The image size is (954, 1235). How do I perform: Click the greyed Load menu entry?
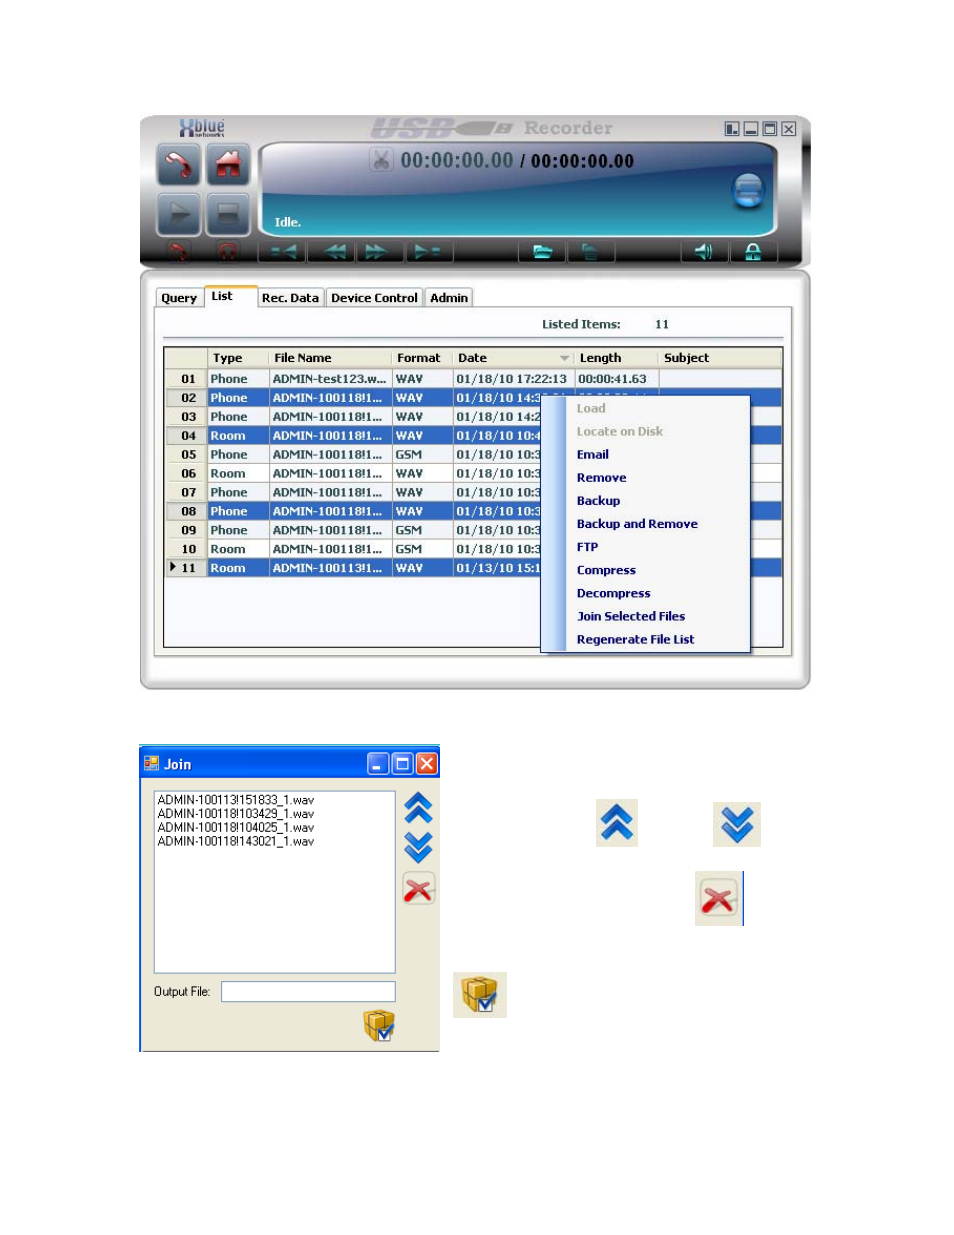click(591, 408)
